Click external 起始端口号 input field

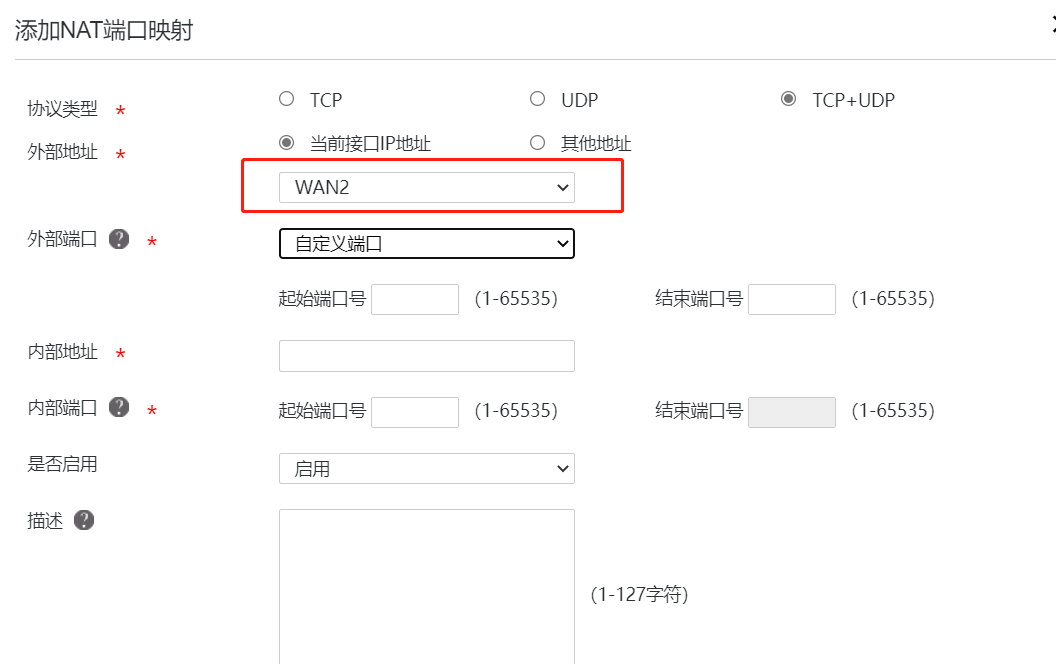tap(414, 299)
